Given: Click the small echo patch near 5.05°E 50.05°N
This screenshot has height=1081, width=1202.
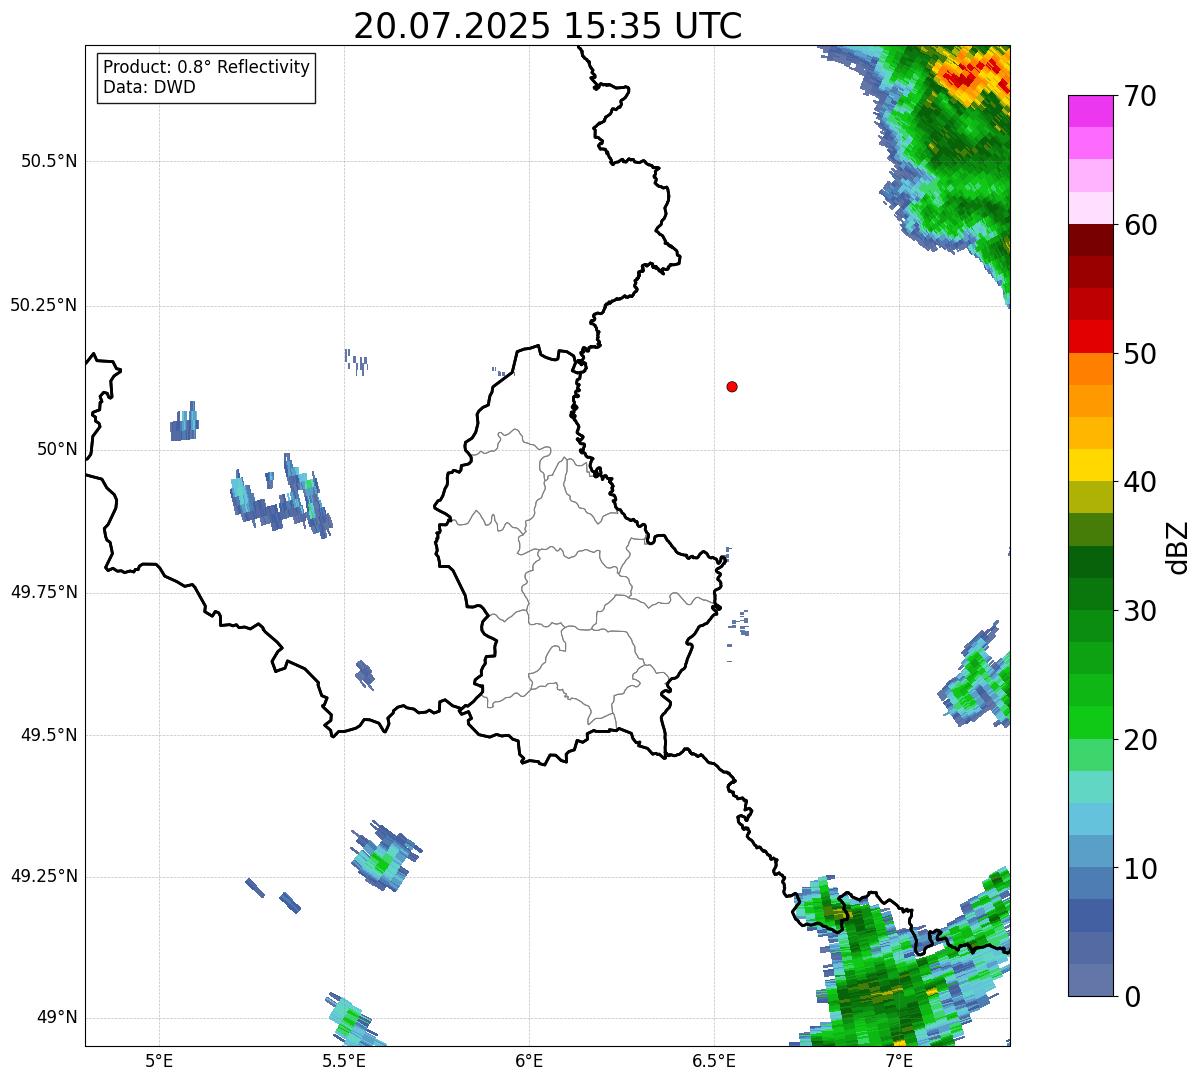Looking at the screenshot, I should click(184, 422).
